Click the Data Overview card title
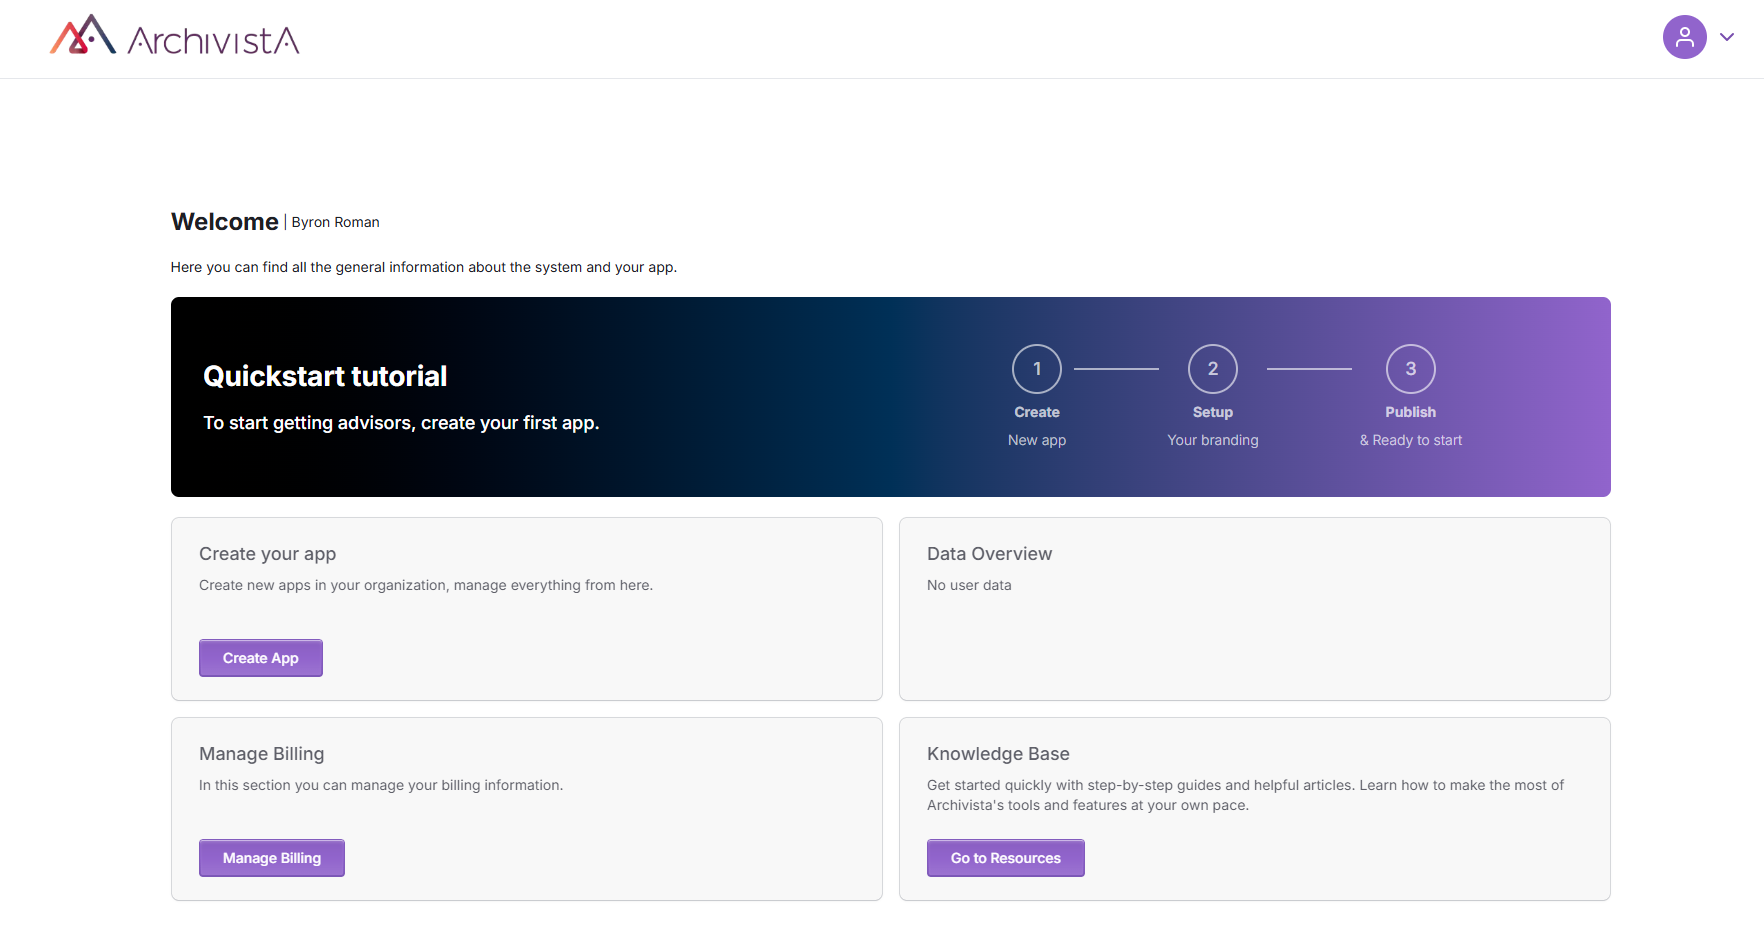 click(989, 554)
